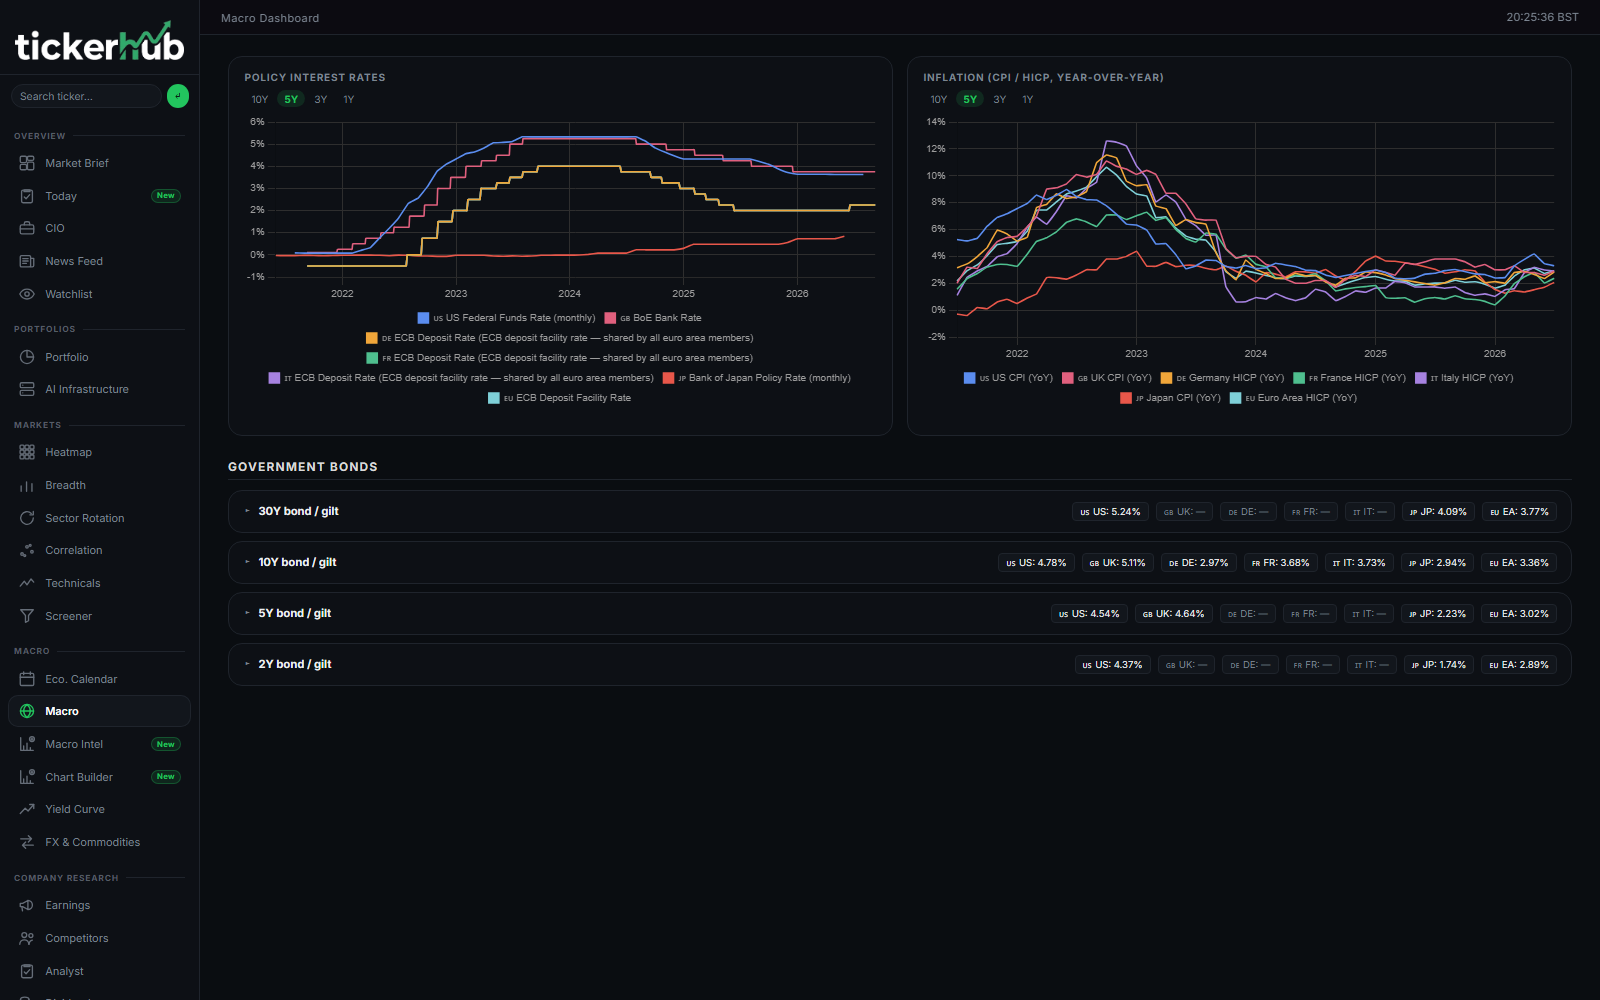Open the Sector Rotation page
1600x1000 pixels.
click(x=99, y=518)
